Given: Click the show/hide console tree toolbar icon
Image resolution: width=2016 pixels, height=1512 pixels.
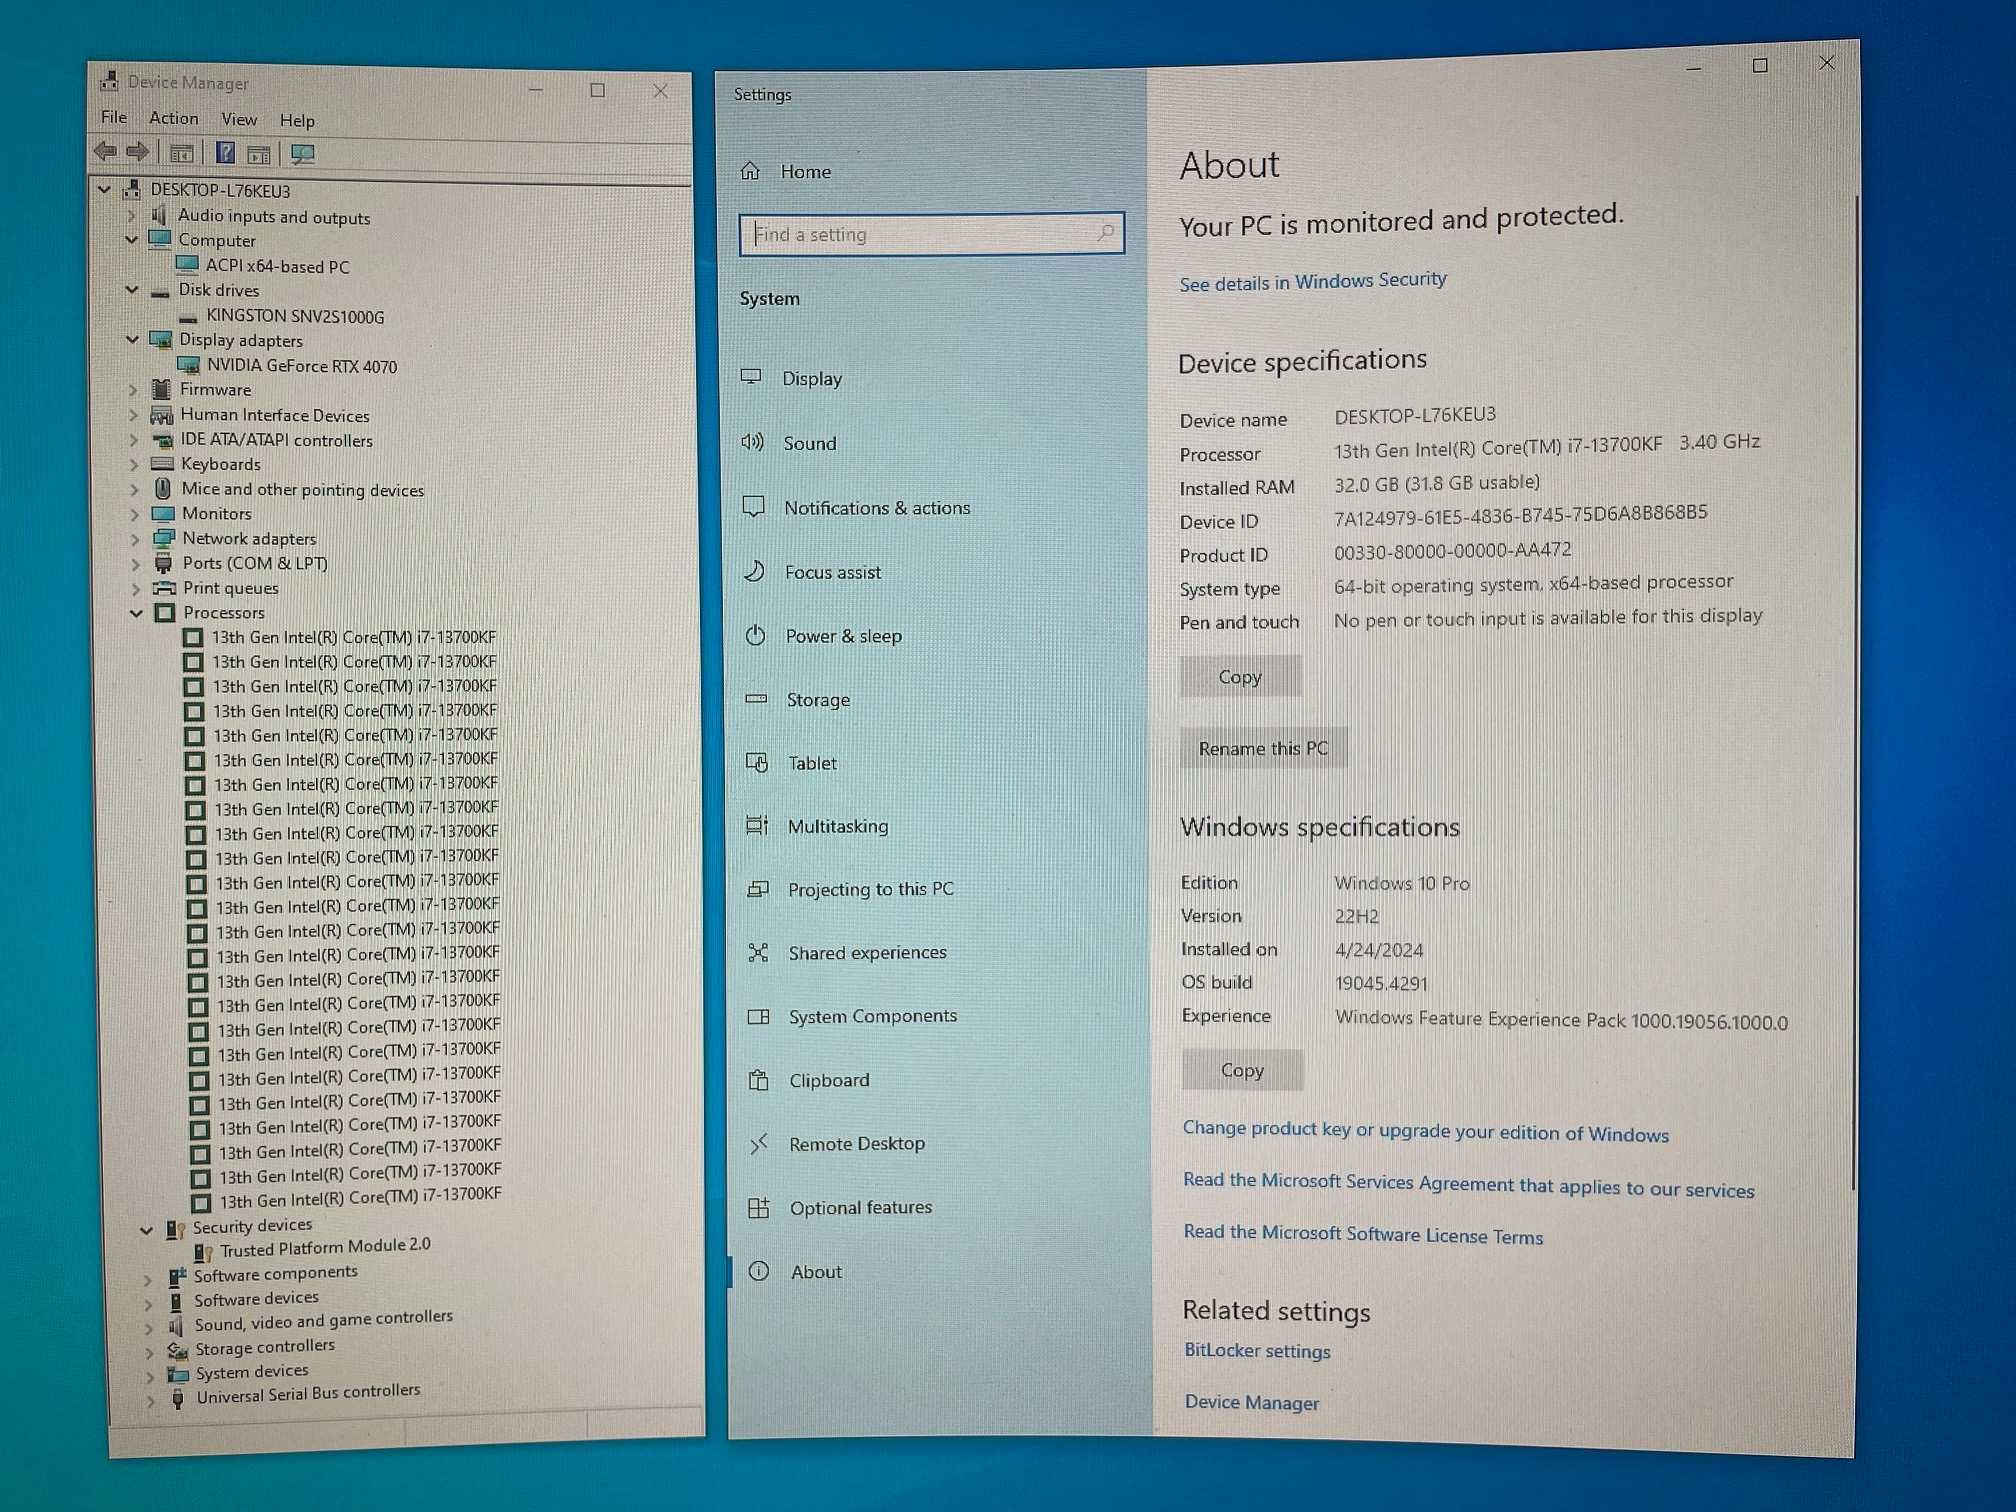Looking at the screenshot, I should tap(181, 153).
